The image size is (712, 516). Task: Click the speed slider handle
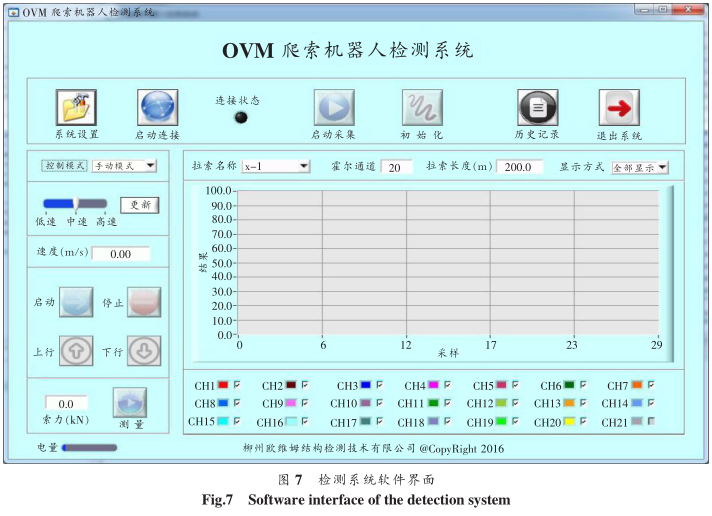coord(76,204)
